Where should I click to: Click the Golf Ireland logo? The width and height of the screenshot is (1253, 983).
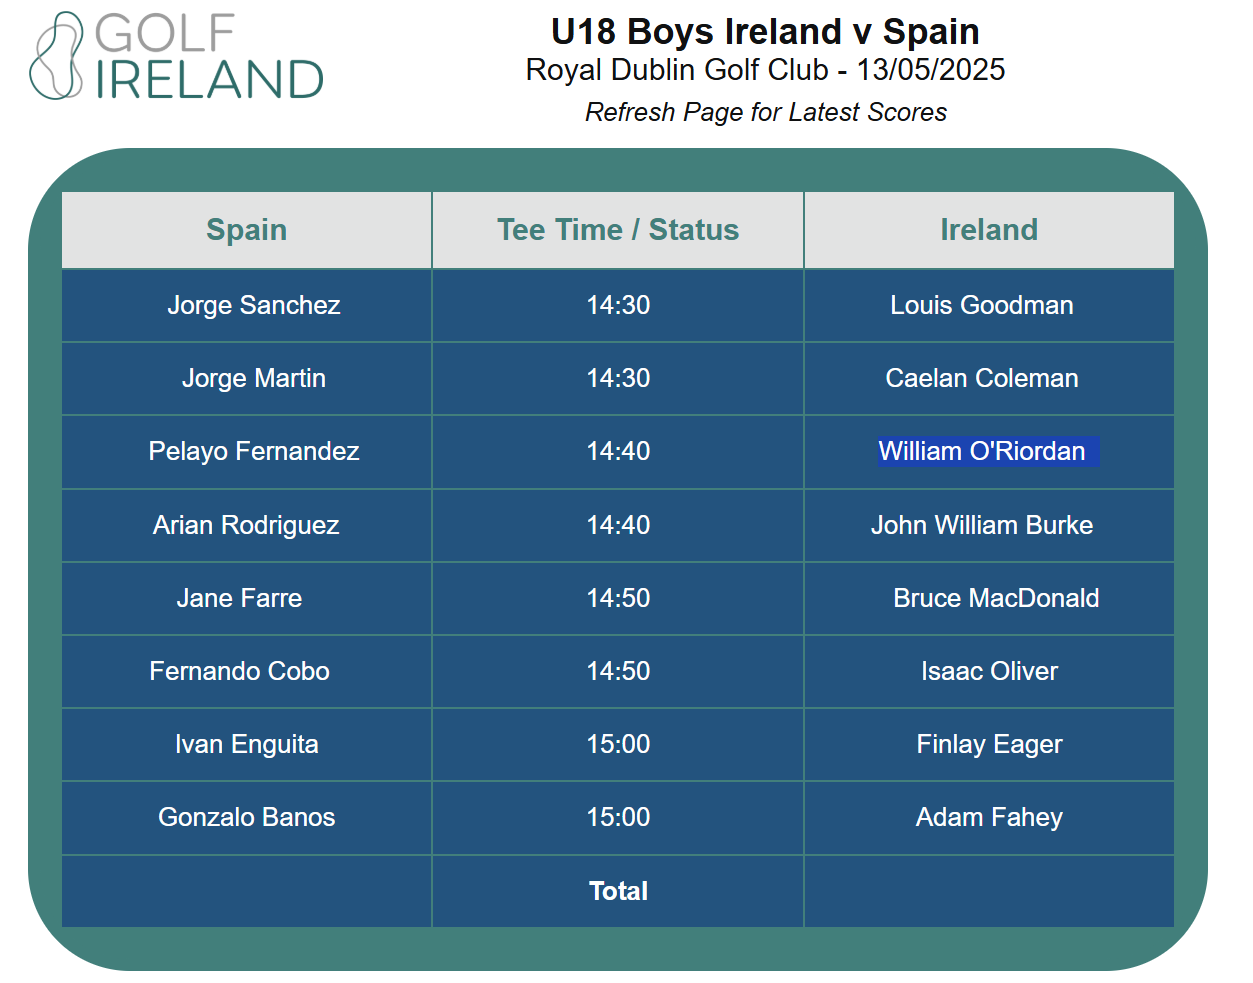click(177, 57)
